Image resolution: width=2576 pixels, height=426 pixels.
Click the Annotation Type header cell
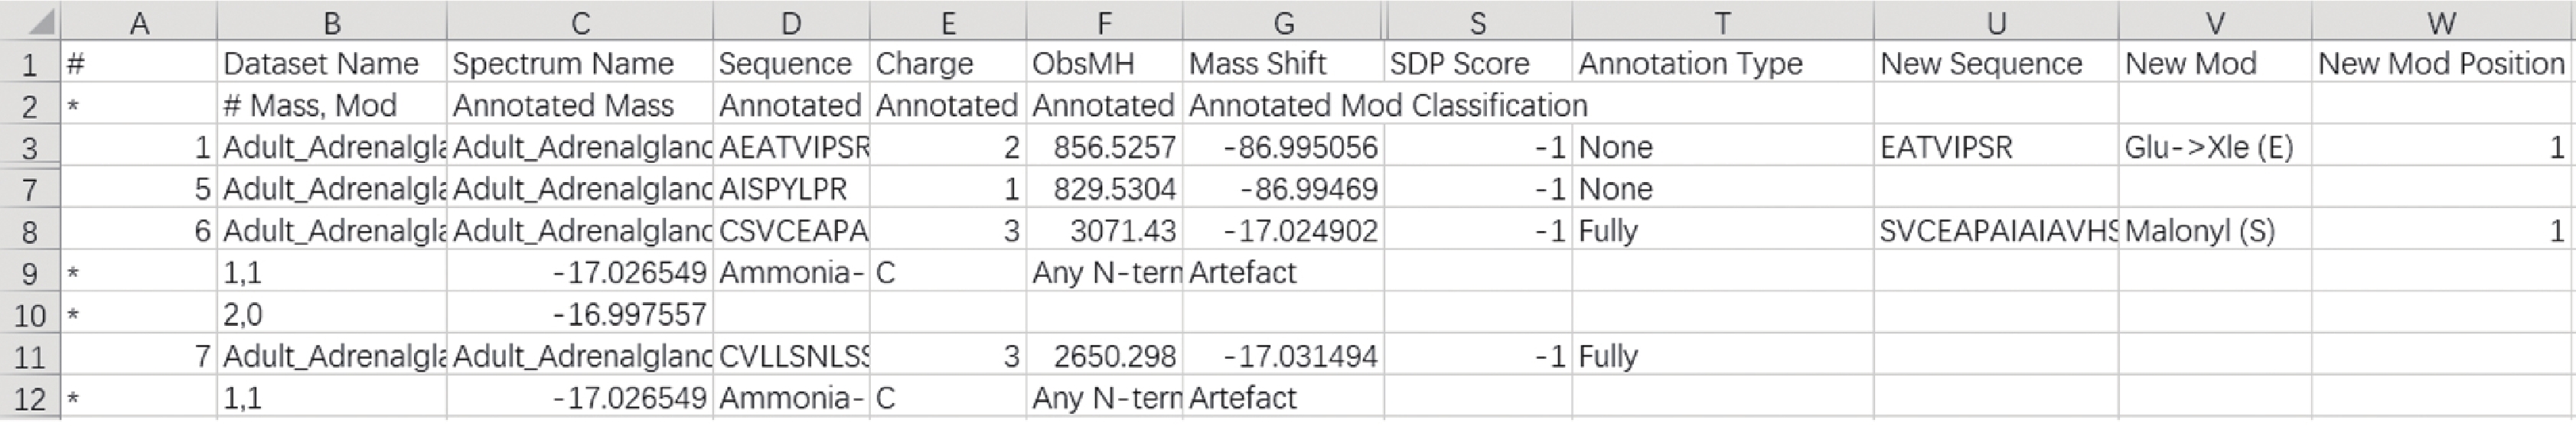[x=1722, y=63]
